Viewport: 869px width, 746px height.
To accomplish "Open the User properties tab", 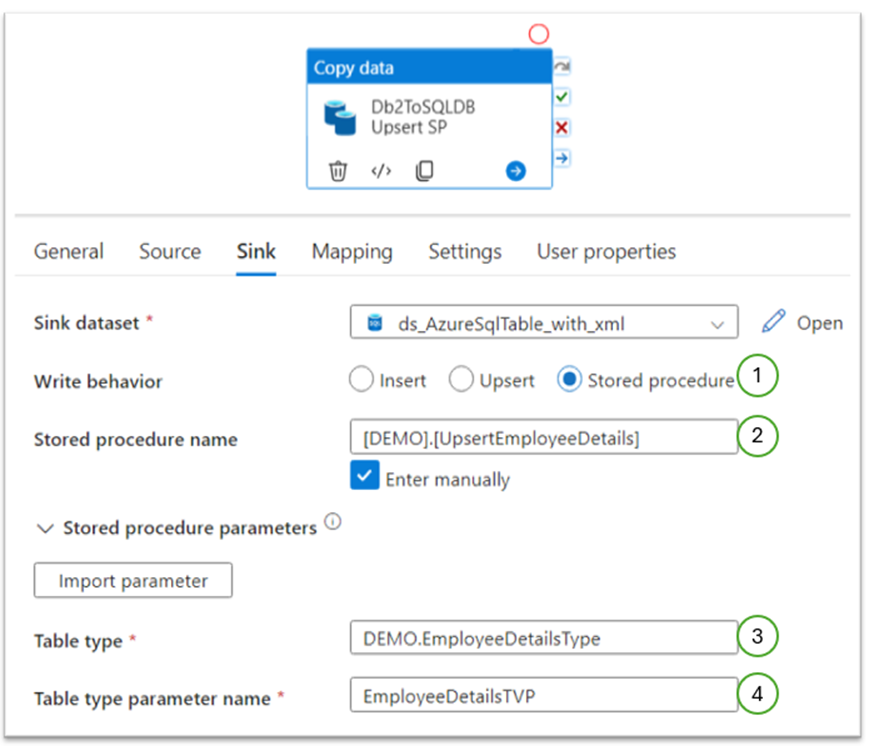I will [606, 252].
